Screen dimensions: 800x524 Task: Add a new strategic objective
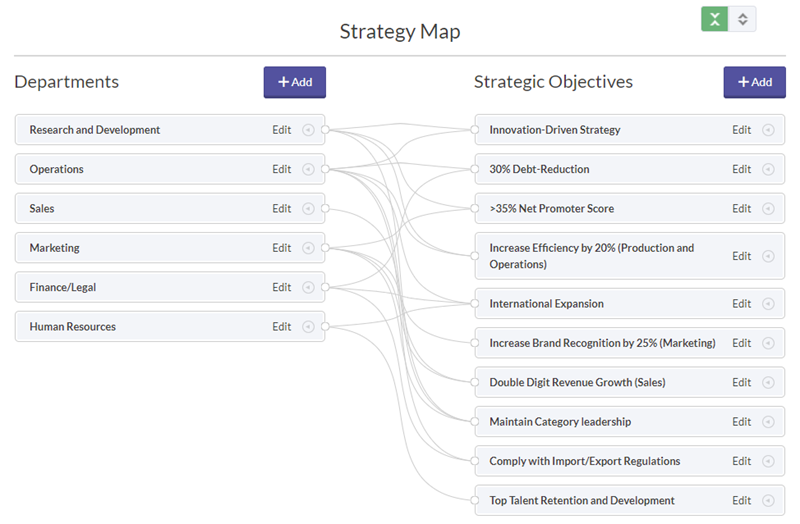[x=754, y=82]
